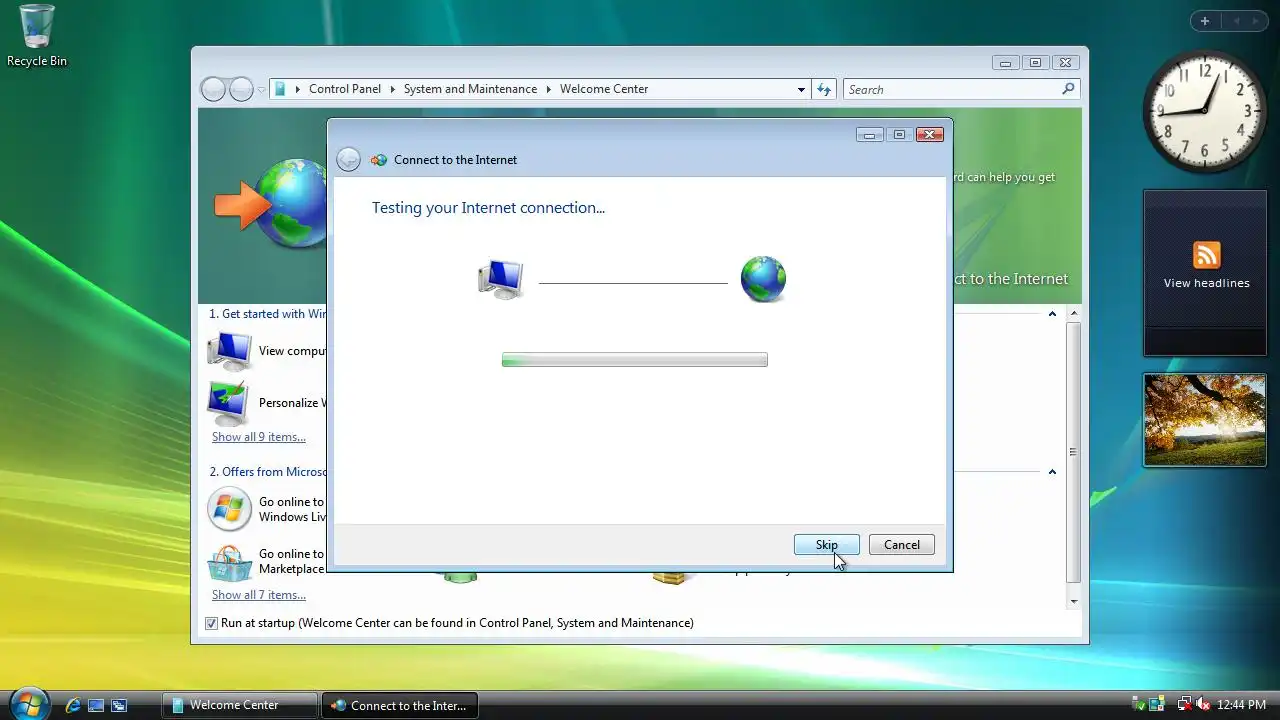Click the Windows Start orb
1280x720 pixels.
(x=28, y=704)
